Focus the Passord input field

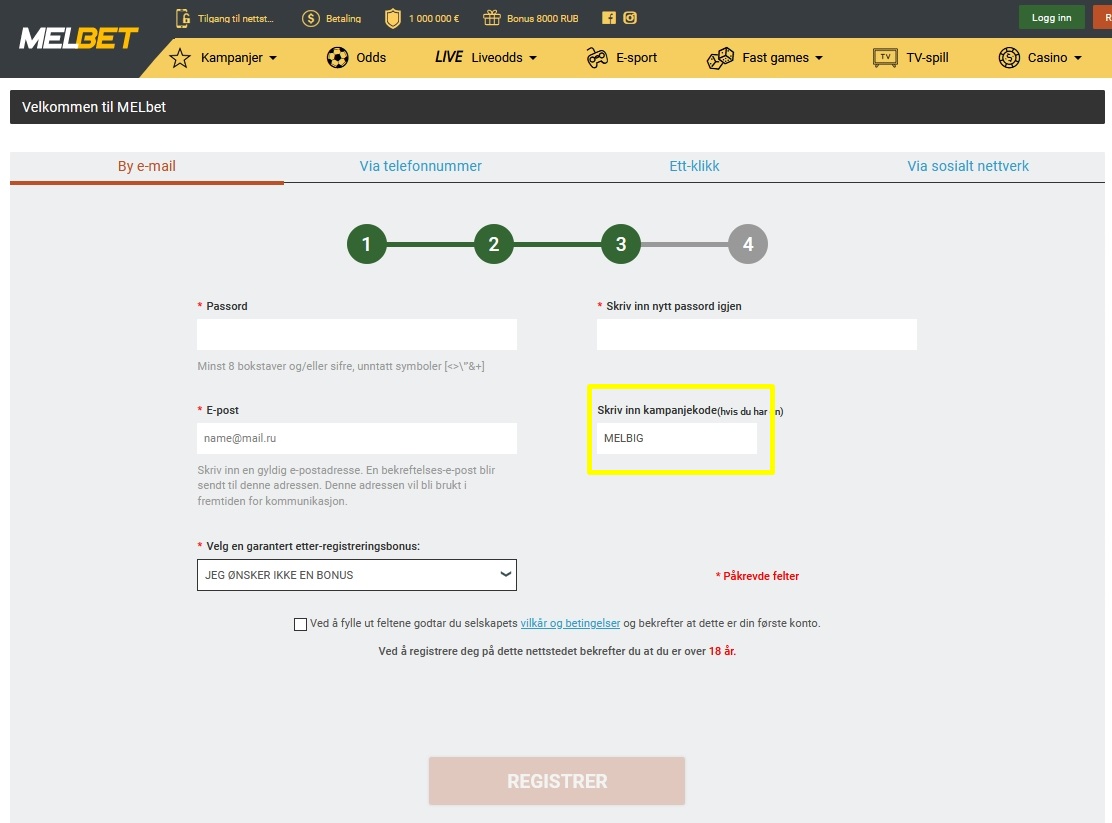pos(357,334)
